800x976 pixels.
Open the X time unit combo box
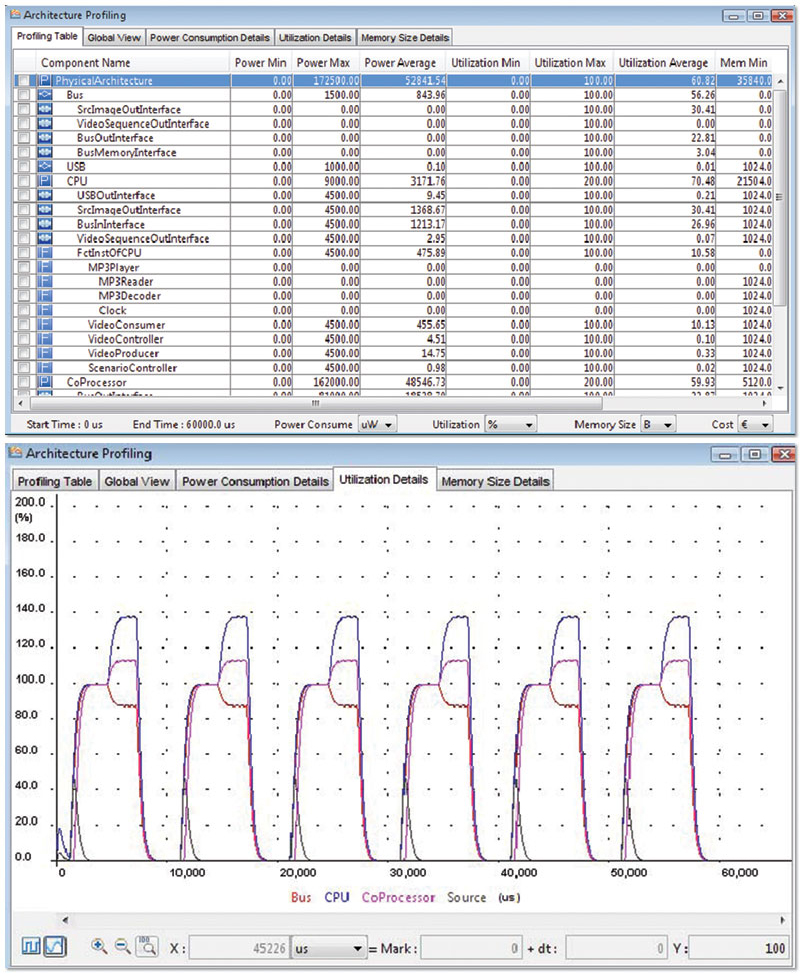pos(329,948)
